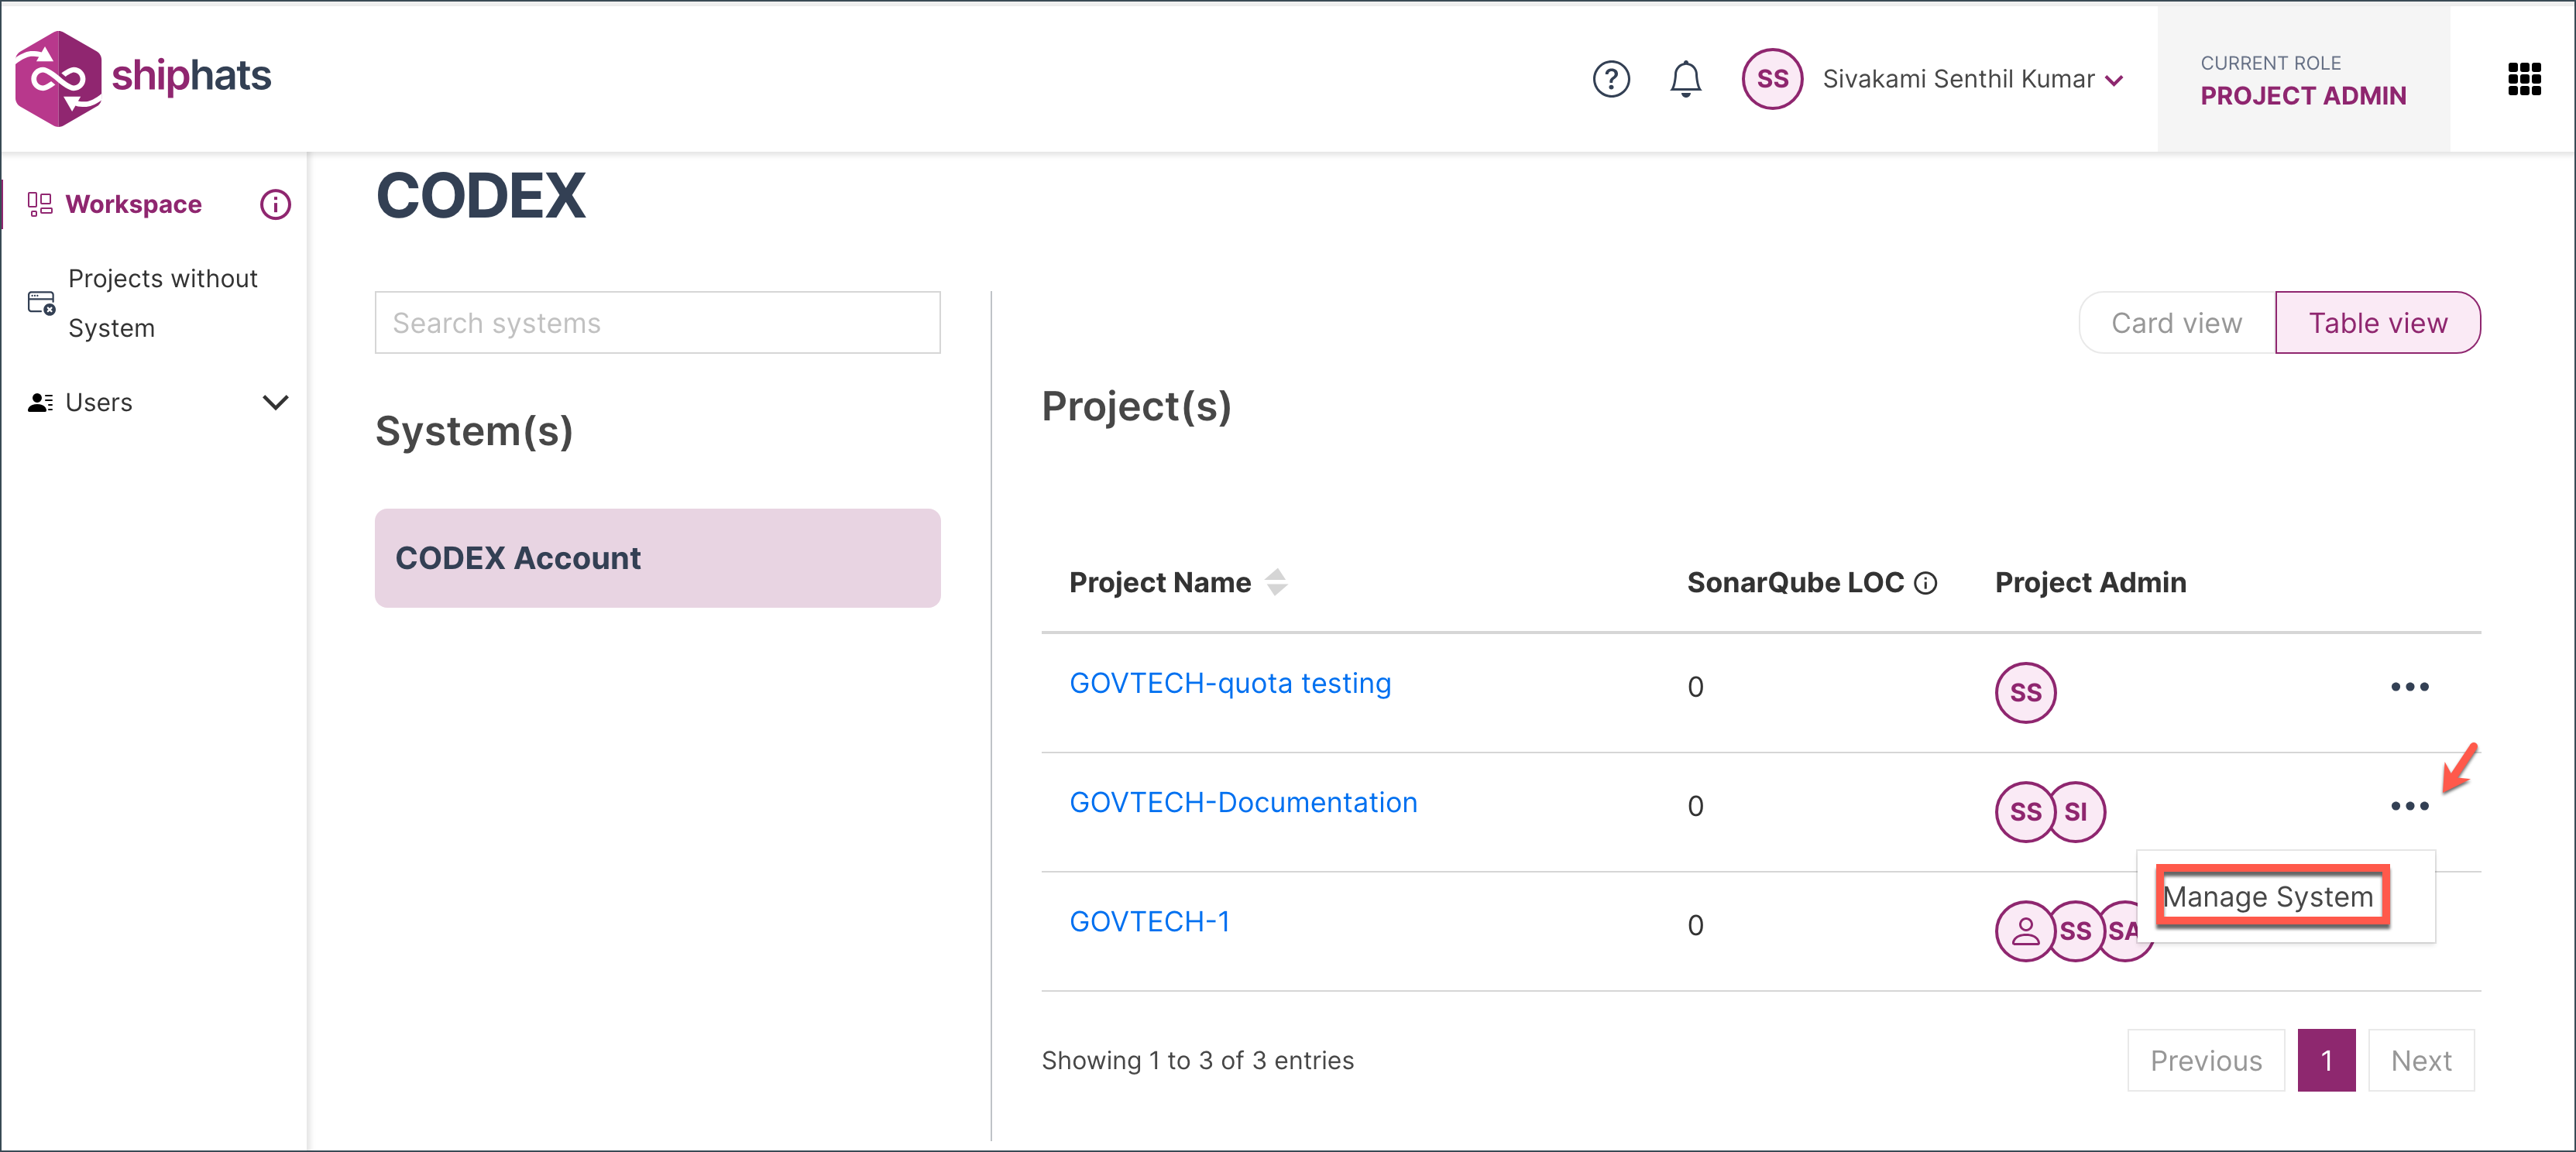2576x1152 pixels.
Task: Click SI admin avatar of GOVTECH-Documentation
Action: click(2077, 812)
